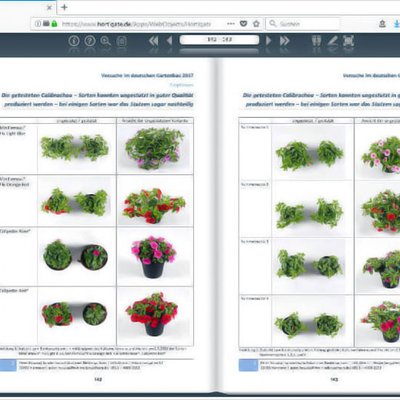Toggle fullscreen view icon
Viewport: 400px width, 400px height.
pos(348,41)
